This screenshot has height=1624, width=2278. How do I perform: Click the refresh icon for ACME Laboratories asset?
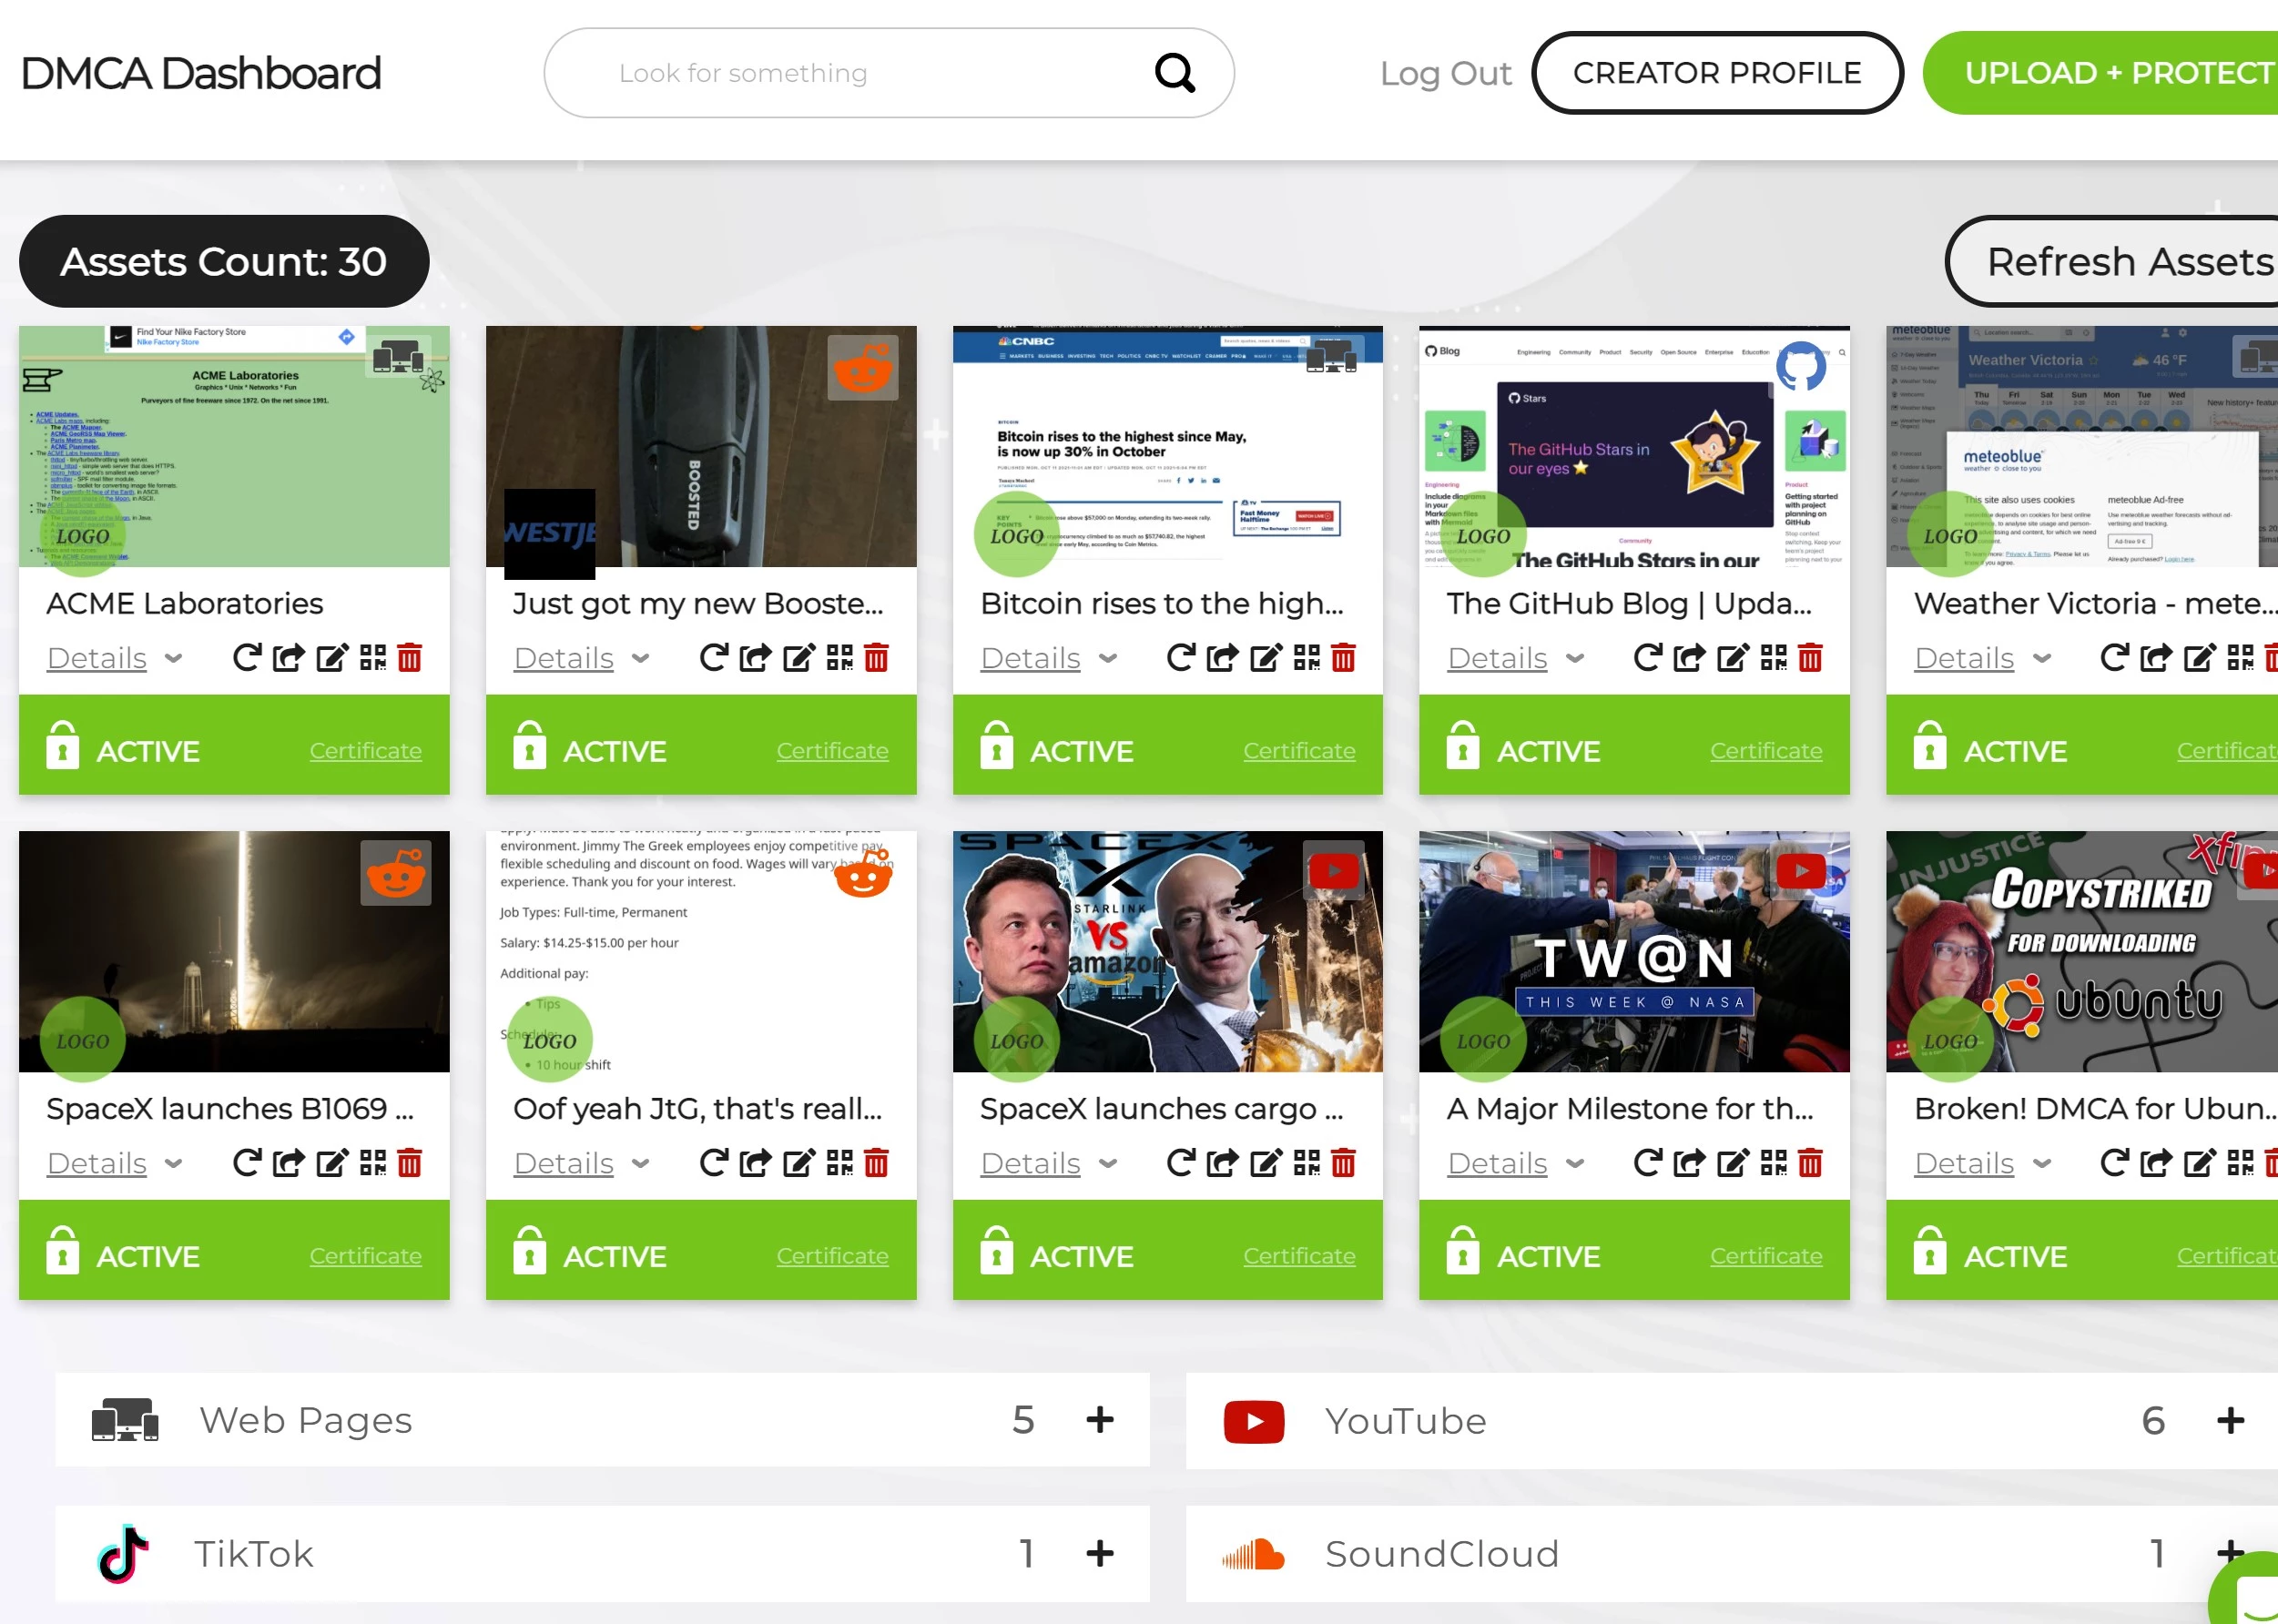[244, 657]
